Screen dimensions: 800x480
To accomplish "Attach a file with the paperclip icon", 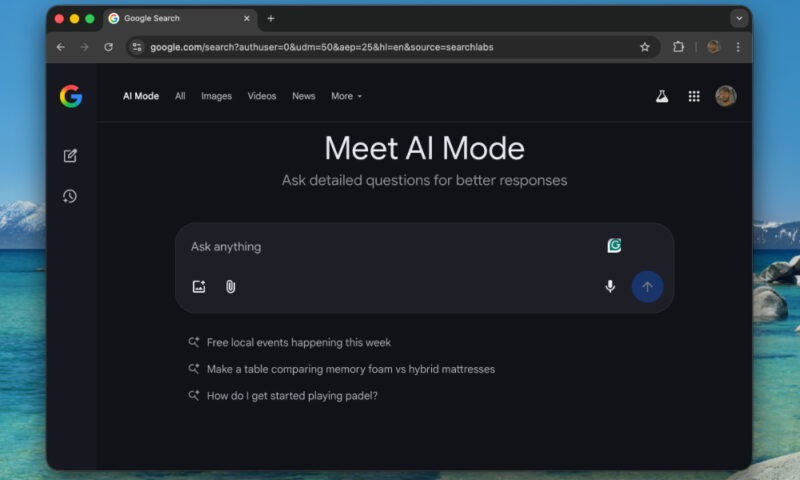I will (x=230, y=287).
